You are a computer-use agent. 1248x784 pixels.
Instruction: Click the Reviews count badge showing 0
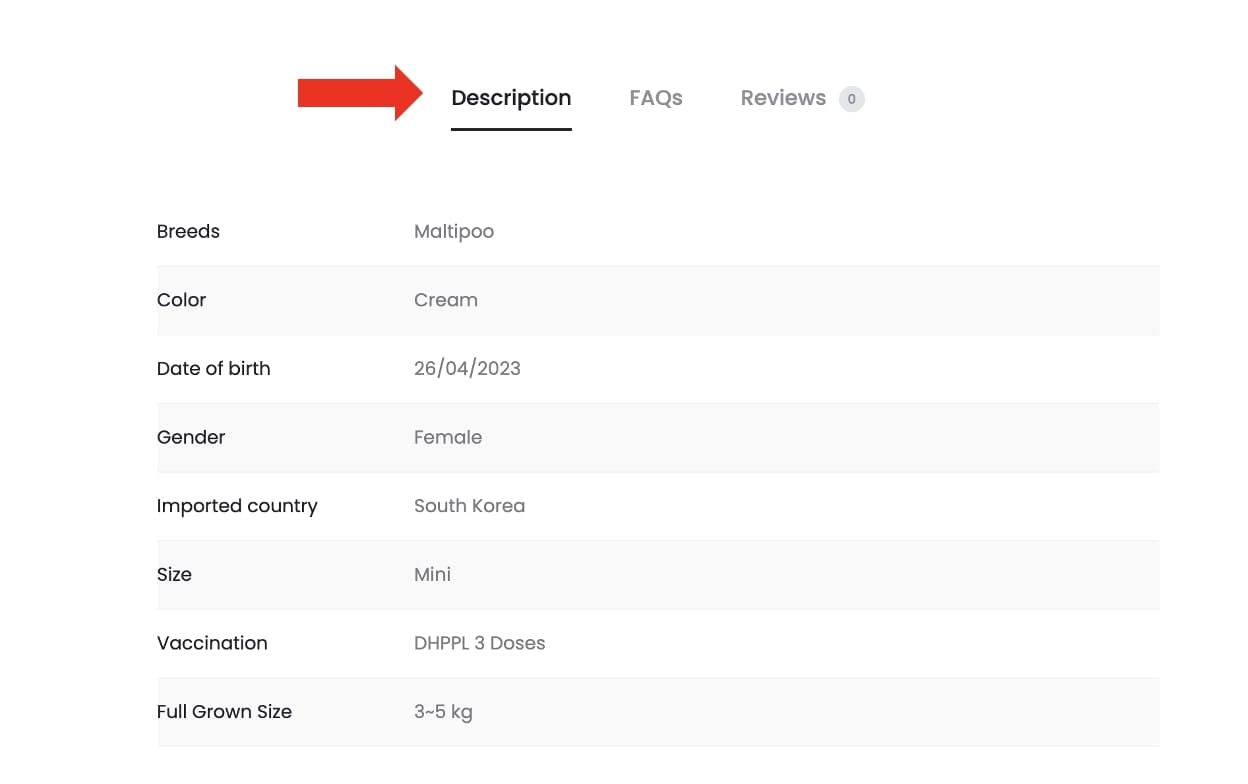pyautogui.click(x=852, y=99)
